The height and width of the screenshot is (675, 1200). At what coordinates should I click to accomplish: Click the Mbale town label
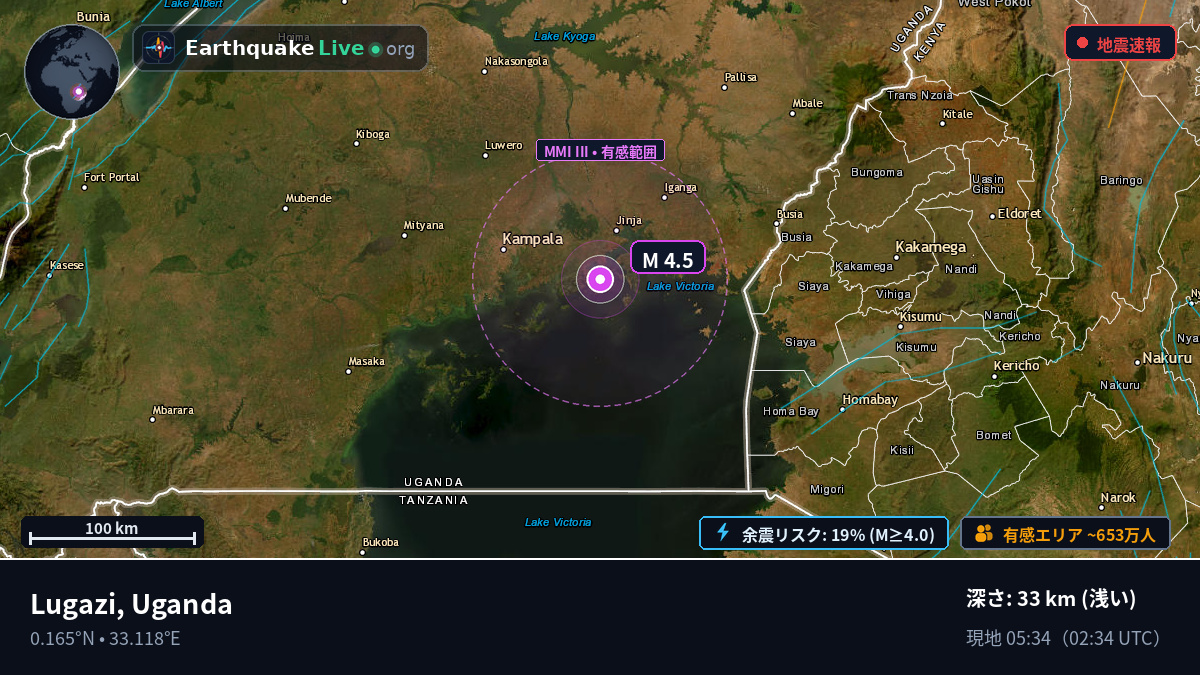pos(807,103)
